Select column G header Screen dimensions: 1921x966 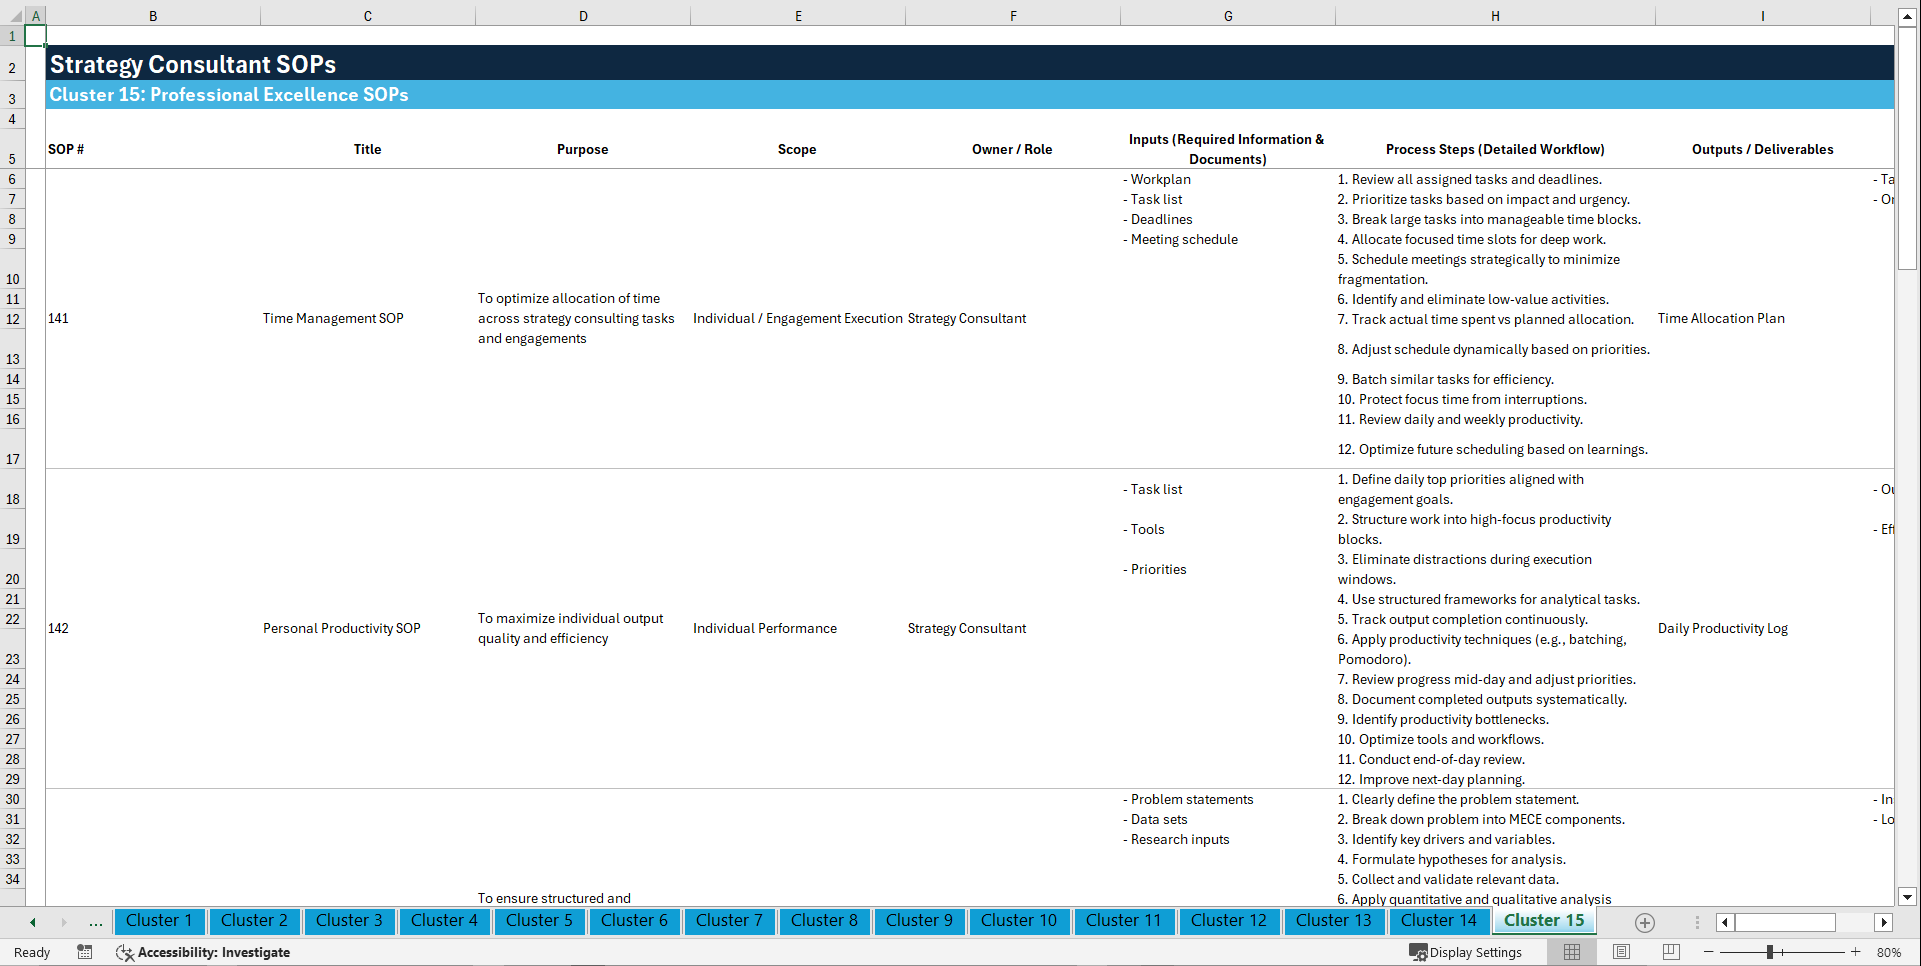(x=1227, y=16)
